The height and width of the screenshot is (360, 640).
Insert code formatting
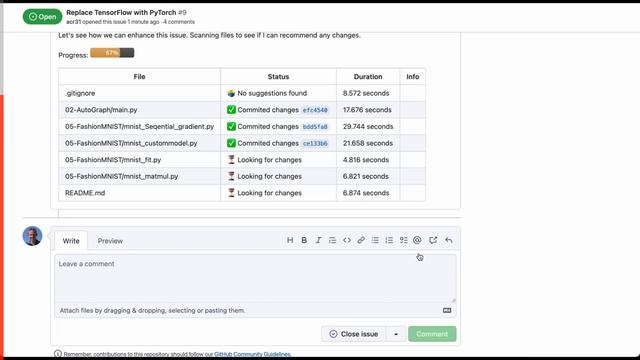347,240
